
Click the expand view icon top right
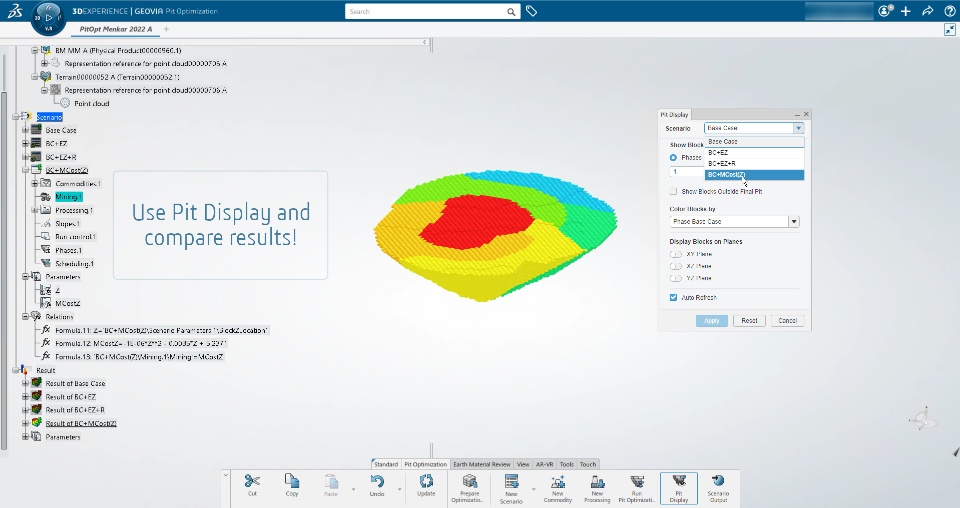point(950,29)
